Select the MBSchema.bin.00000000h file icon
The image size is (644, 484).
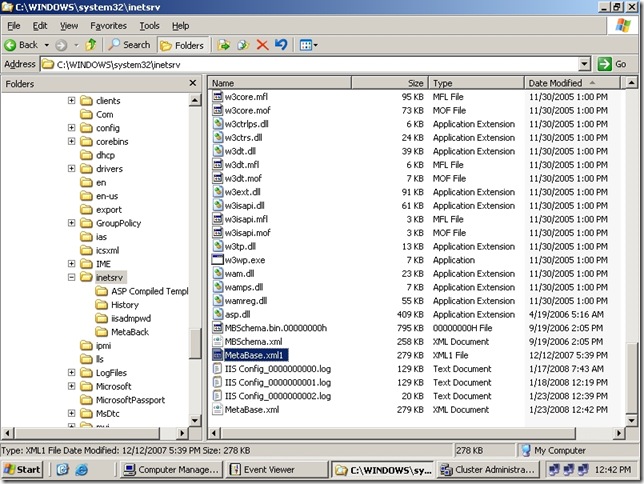pyautogui.click(x=217, y=328)
